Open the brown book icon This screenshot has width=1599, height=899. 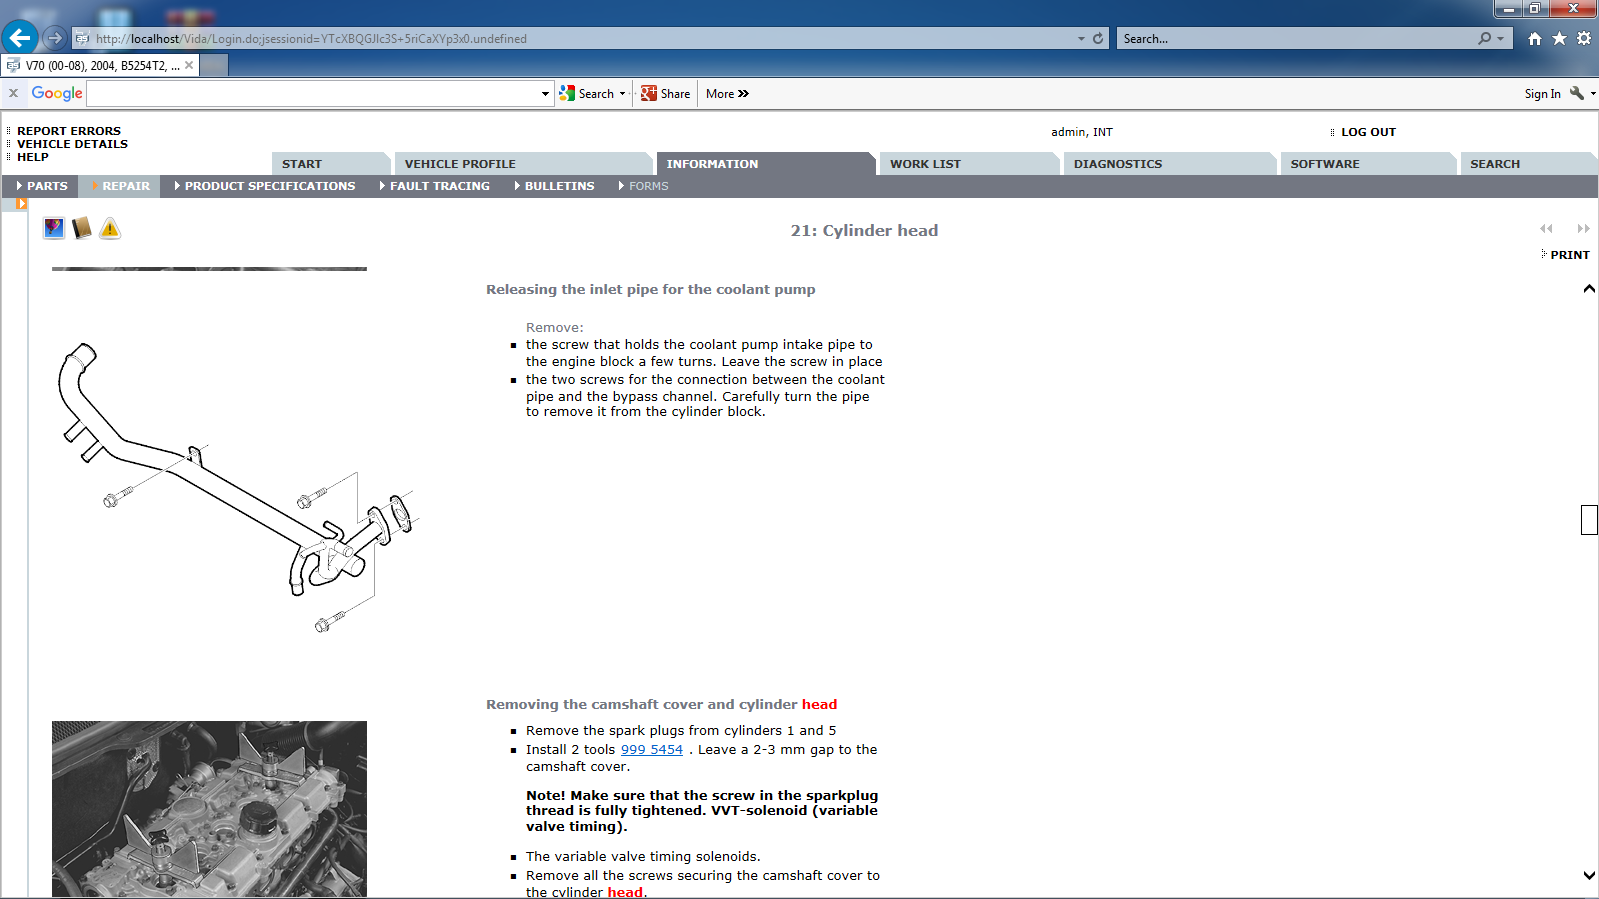(x=82, y=229)
